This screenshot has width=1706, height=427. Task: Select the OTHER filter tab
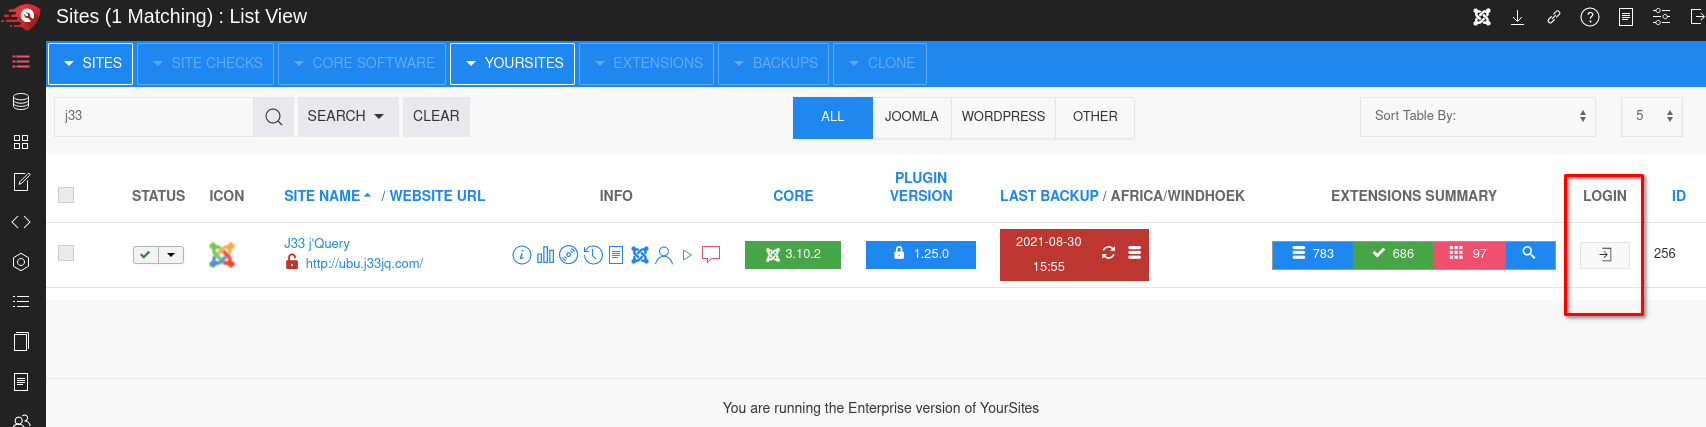(x=1095, y=118)
